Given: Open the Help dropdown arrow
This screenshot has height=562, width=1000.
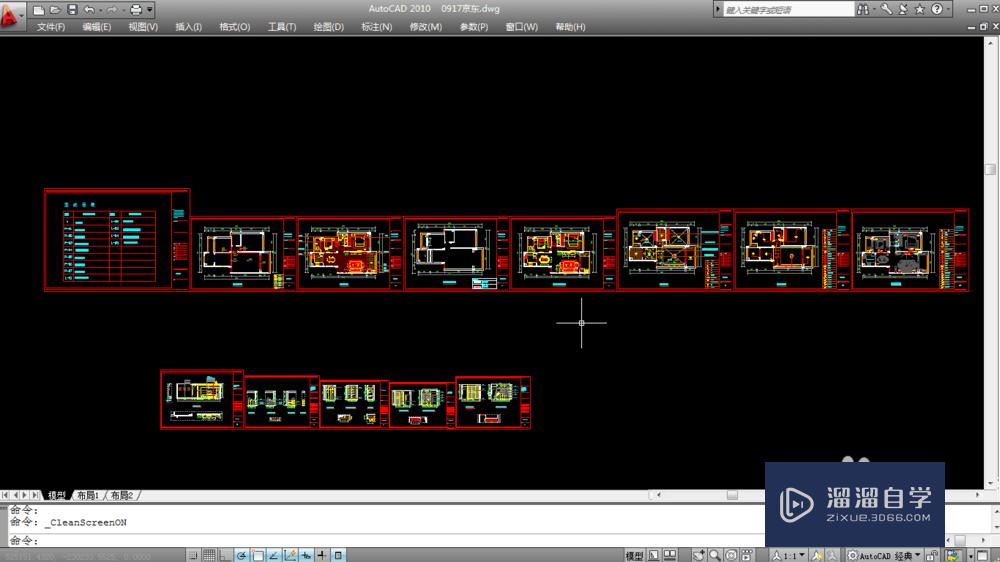Looking at the screenshot, I should coord(948,10).
